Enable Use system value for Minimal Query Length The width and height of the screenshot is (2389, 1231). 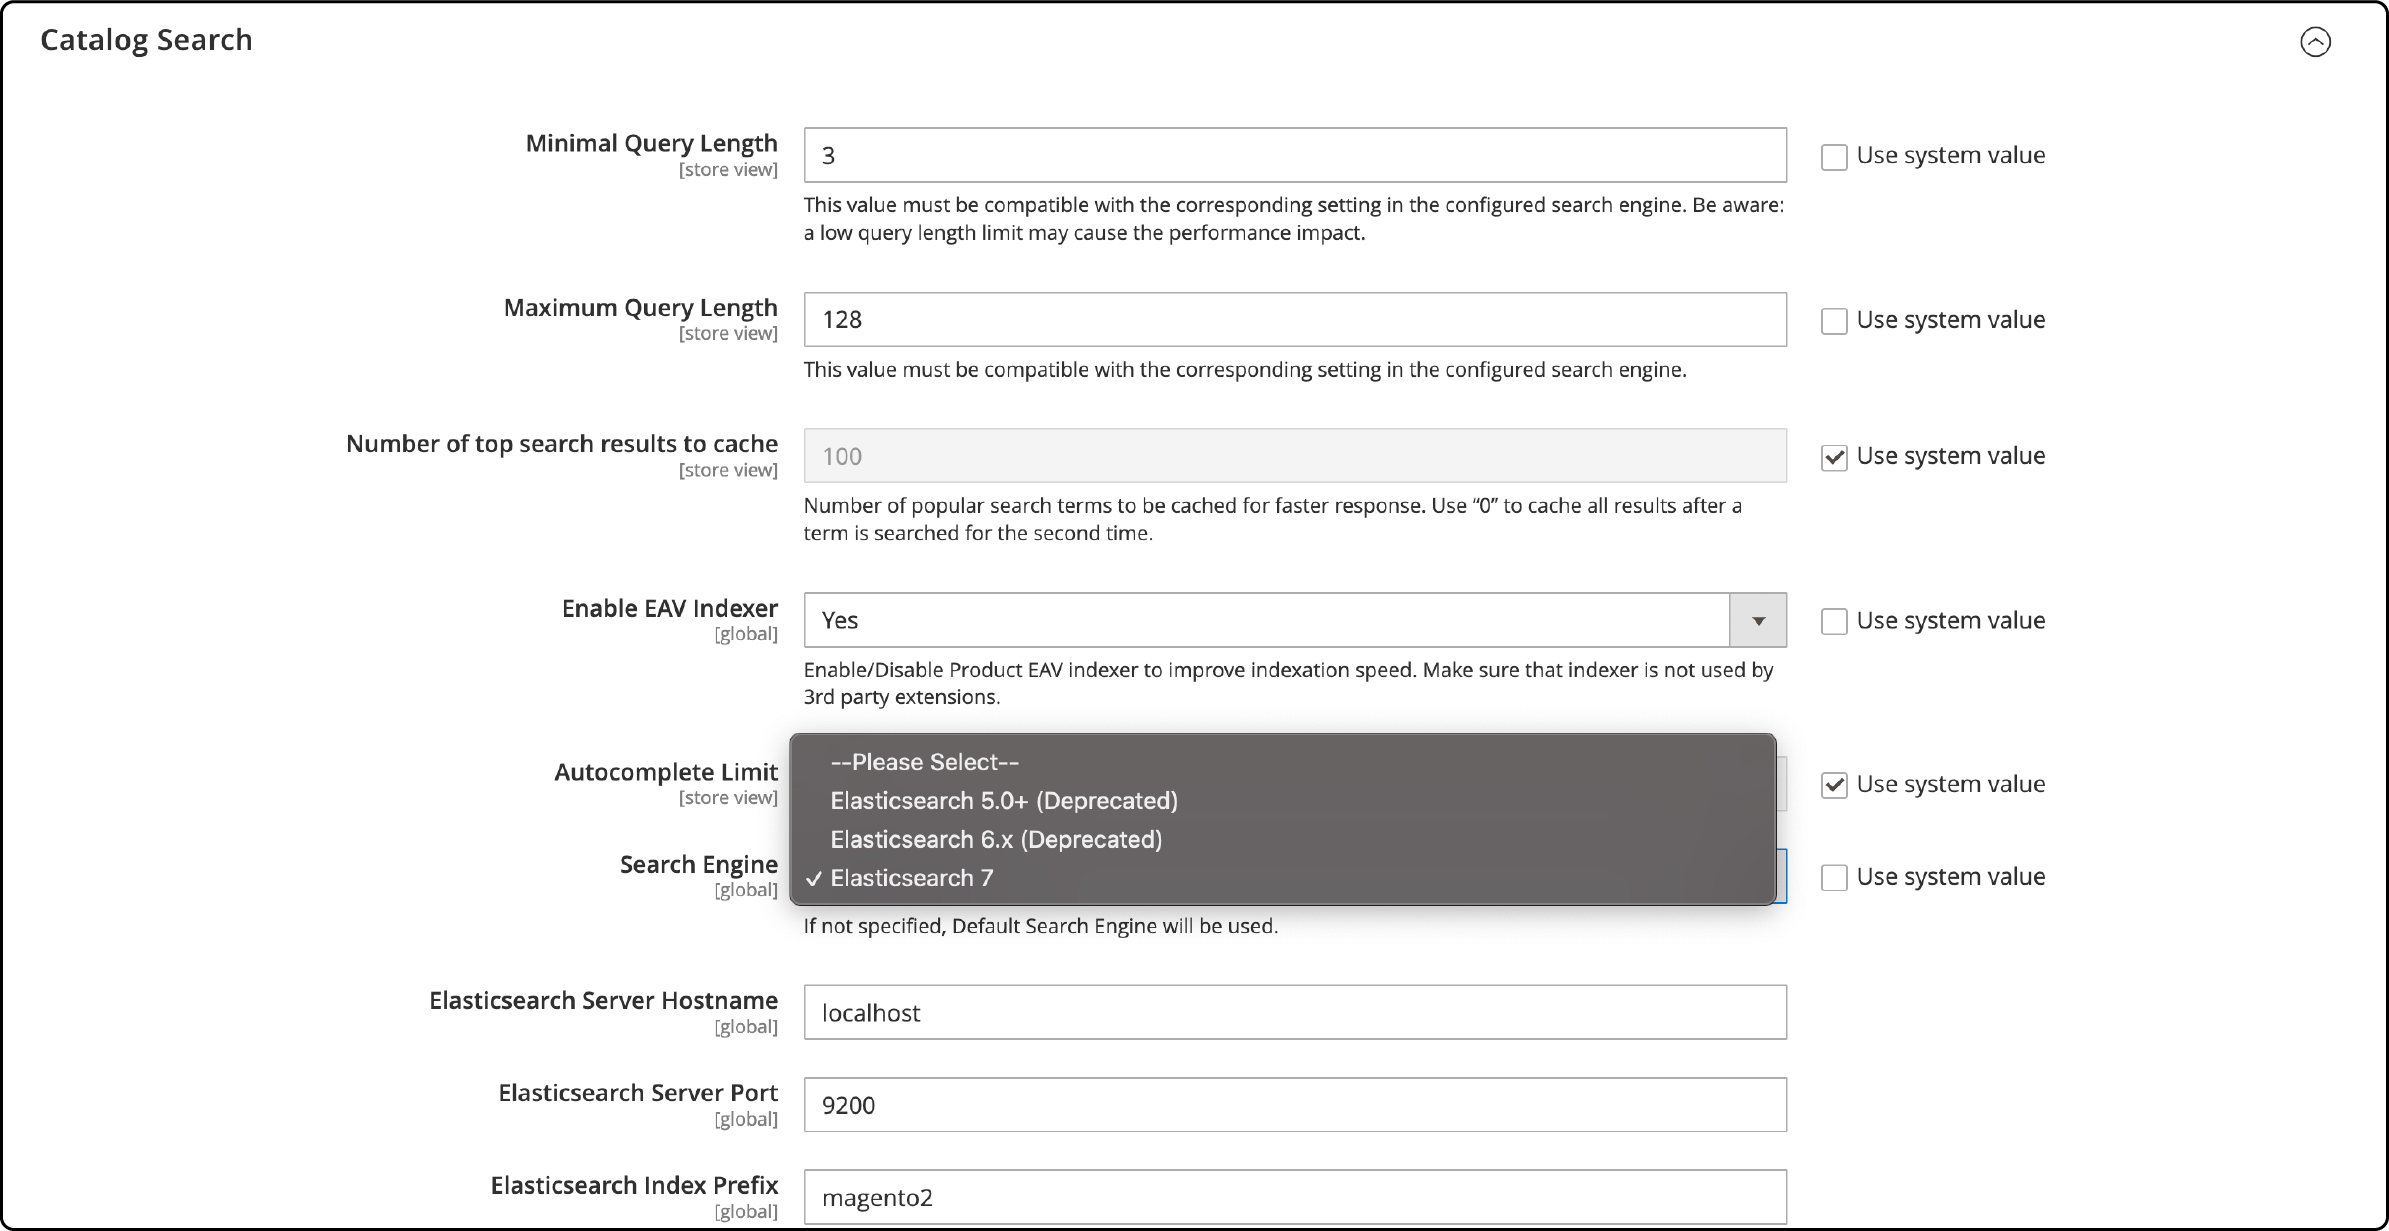pyautogui.click(x=1833, y=154)
